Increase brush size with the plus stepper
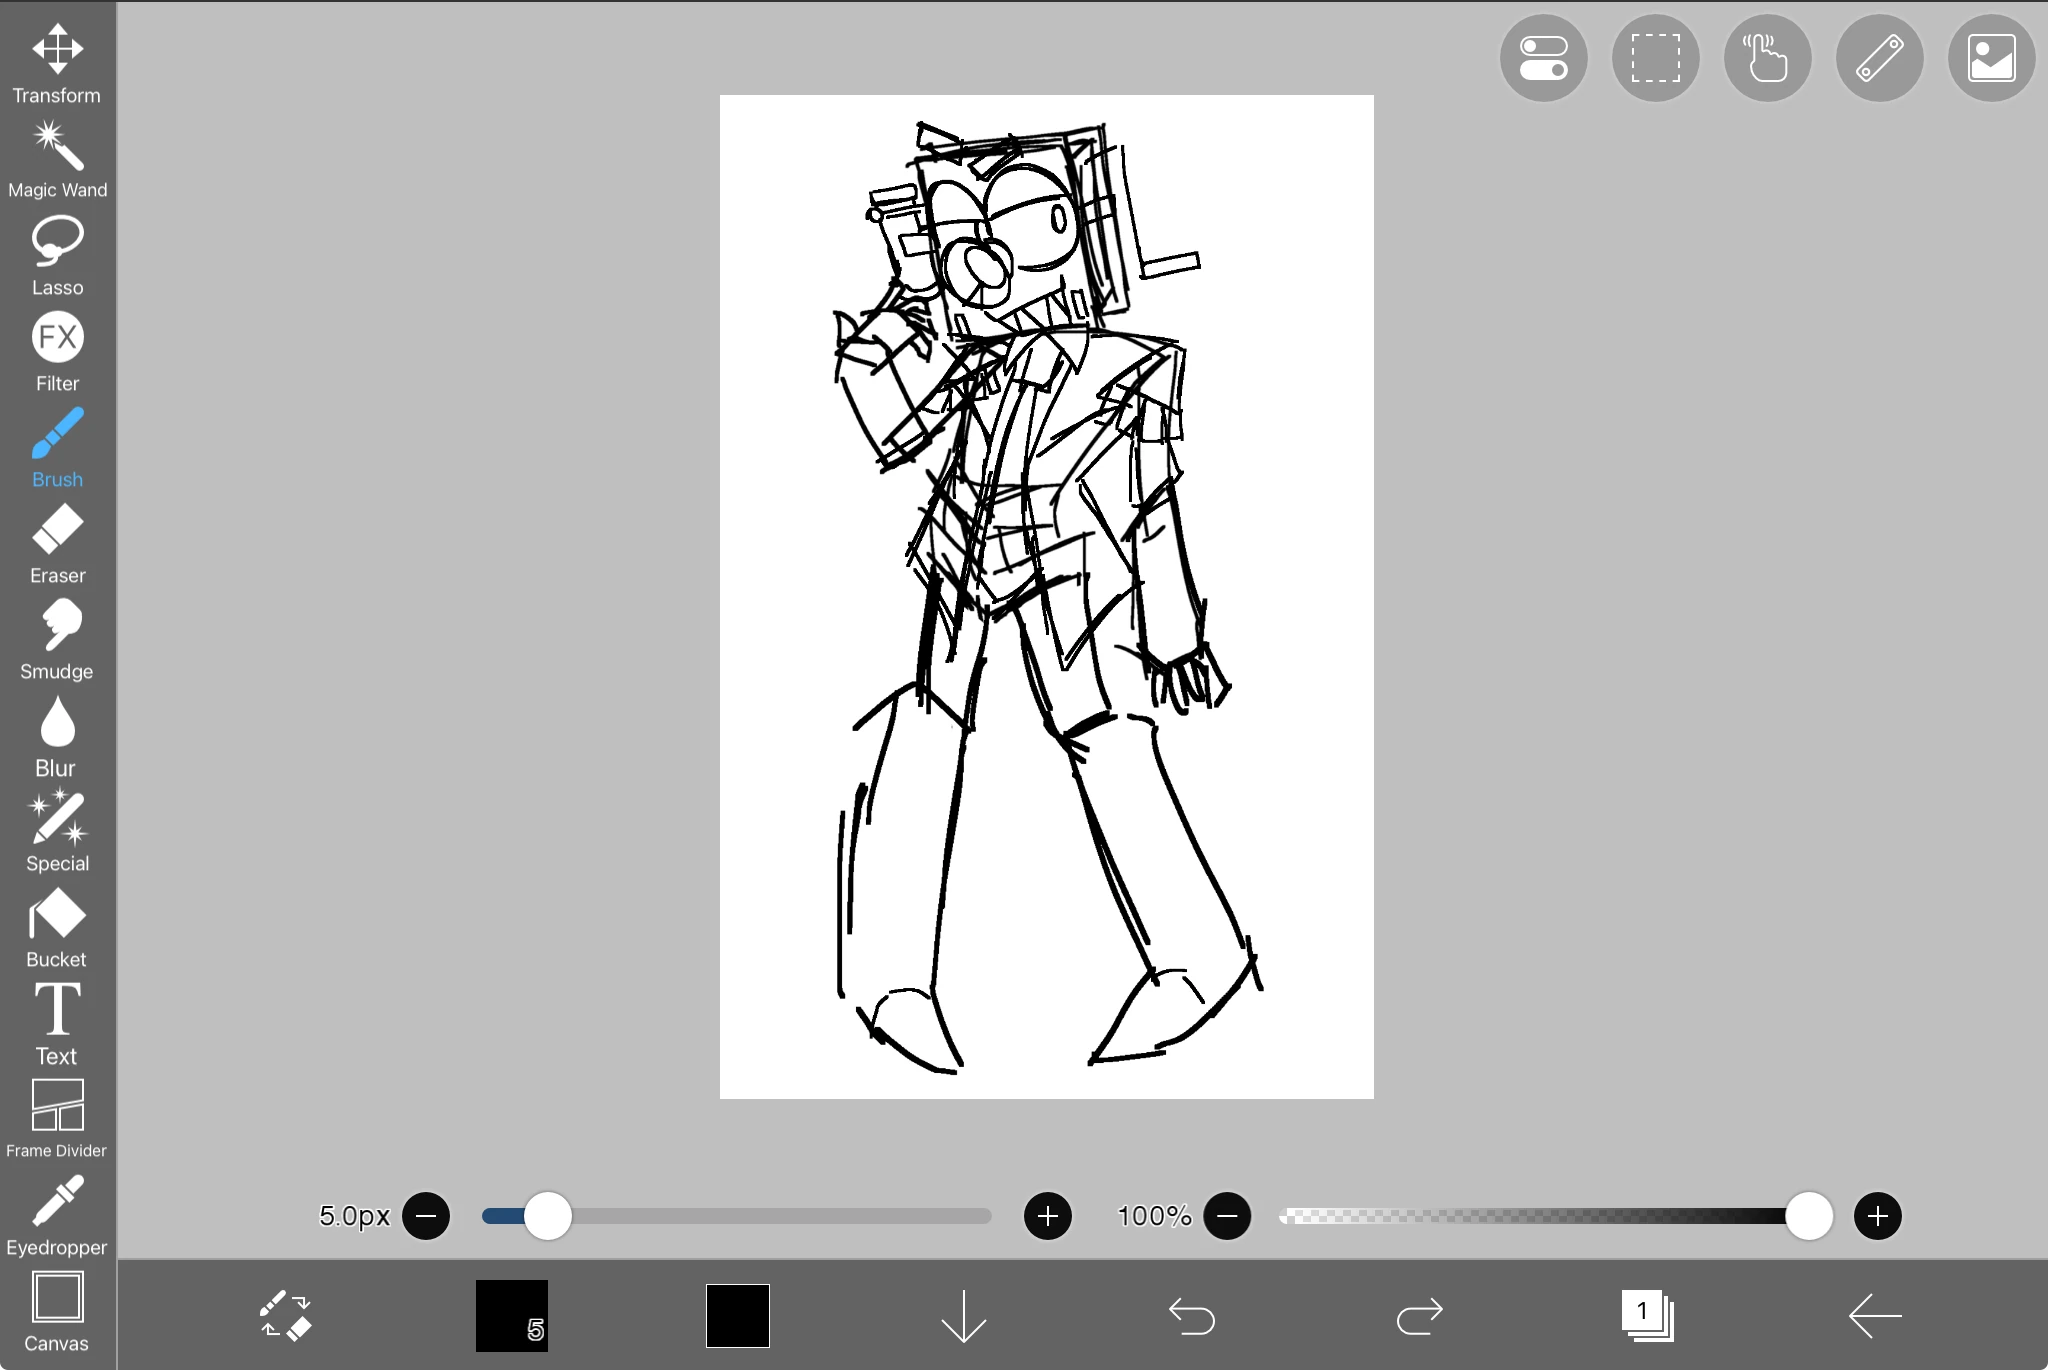2048x1370 pixels. click(1047, 1216)
